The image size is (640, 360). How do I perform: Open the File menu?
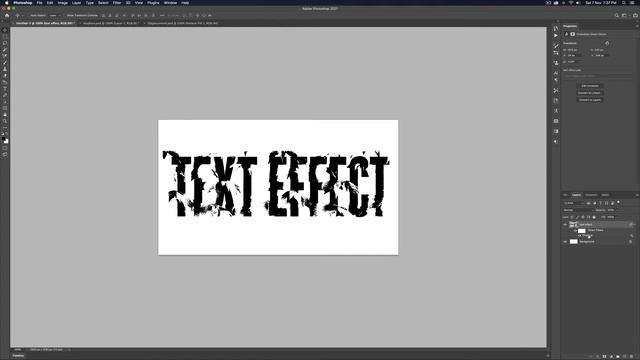click(40, 3)
